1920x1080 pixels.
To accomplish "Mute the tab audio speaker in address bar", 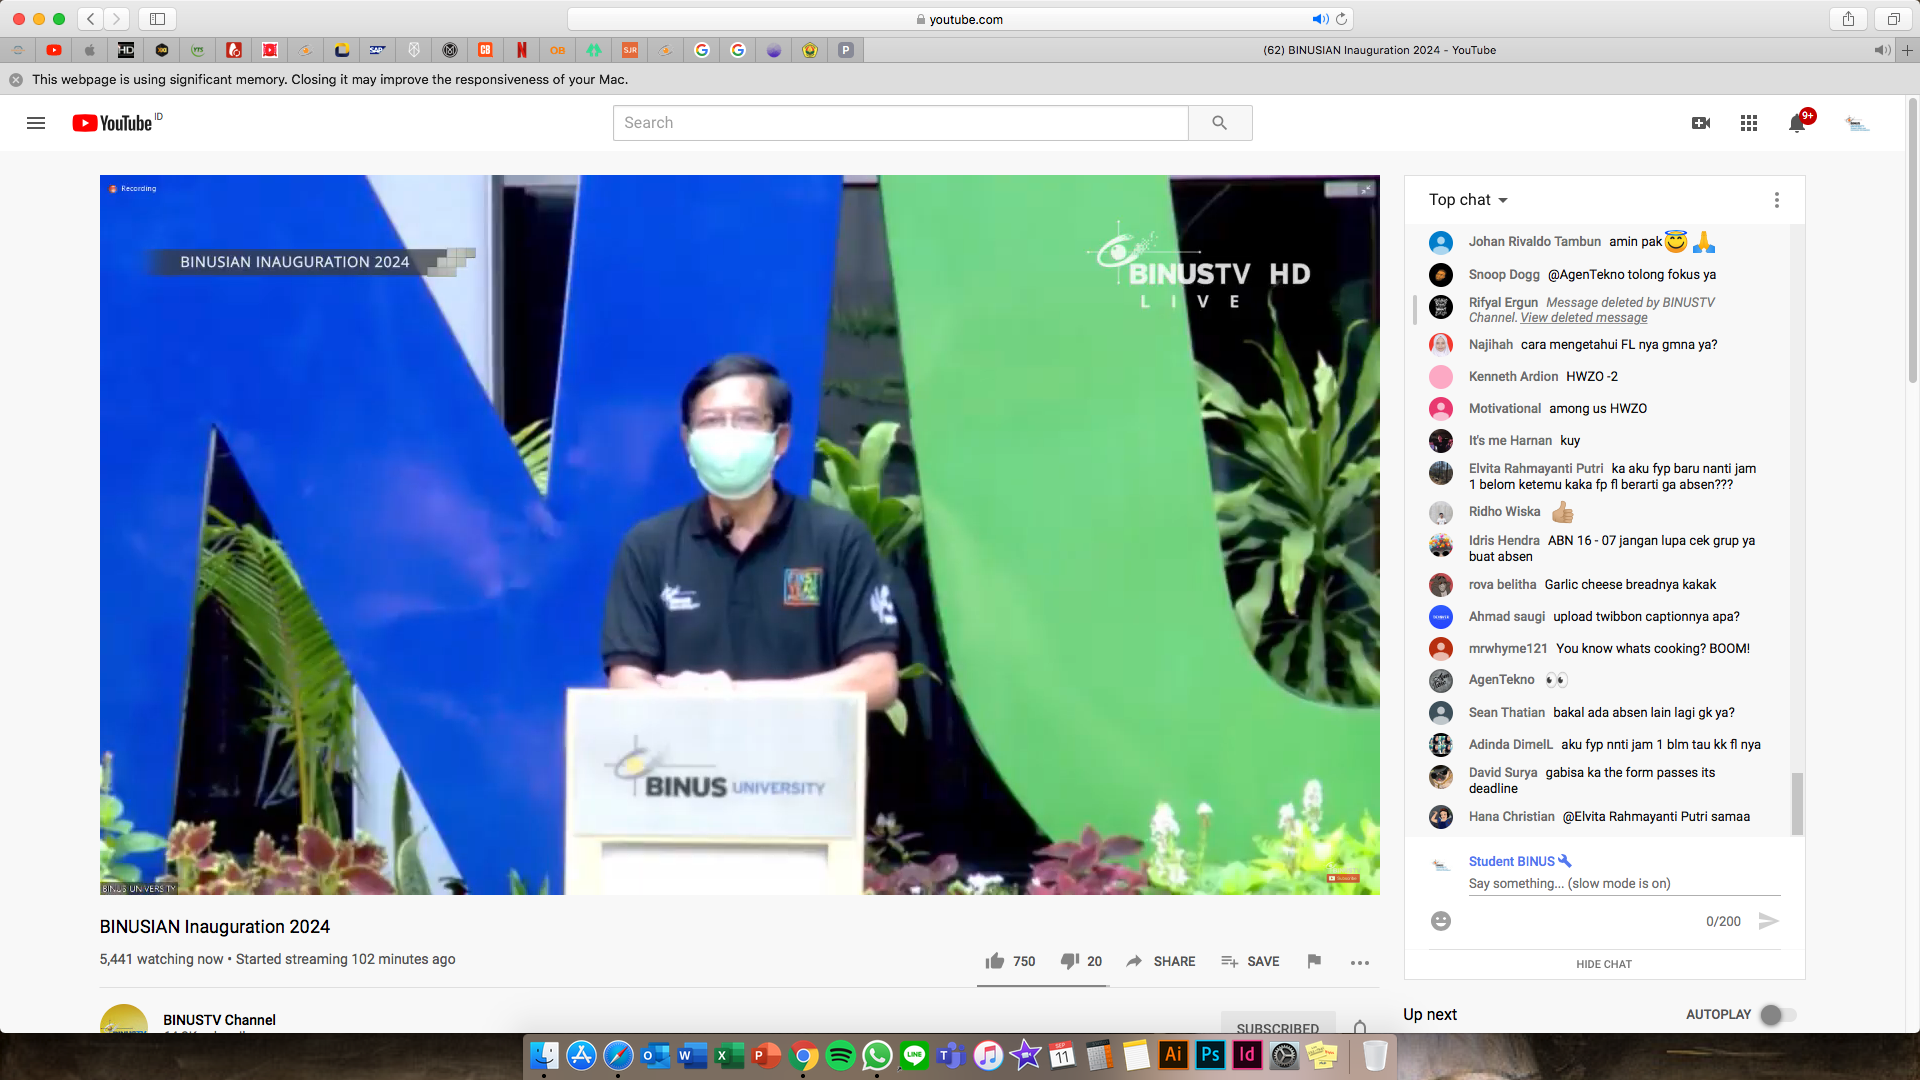I will tap(1320, 19).
